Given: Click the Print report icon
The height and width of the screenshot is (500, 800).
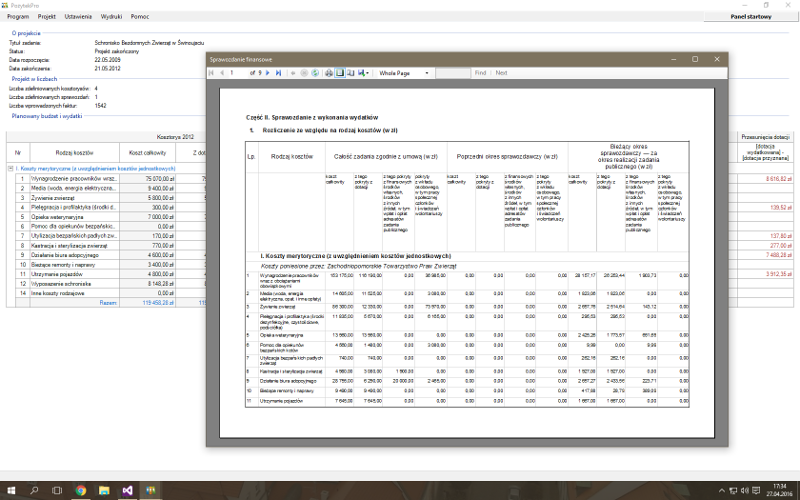Looking at the screenshot, I should click(x=329, y=73).
